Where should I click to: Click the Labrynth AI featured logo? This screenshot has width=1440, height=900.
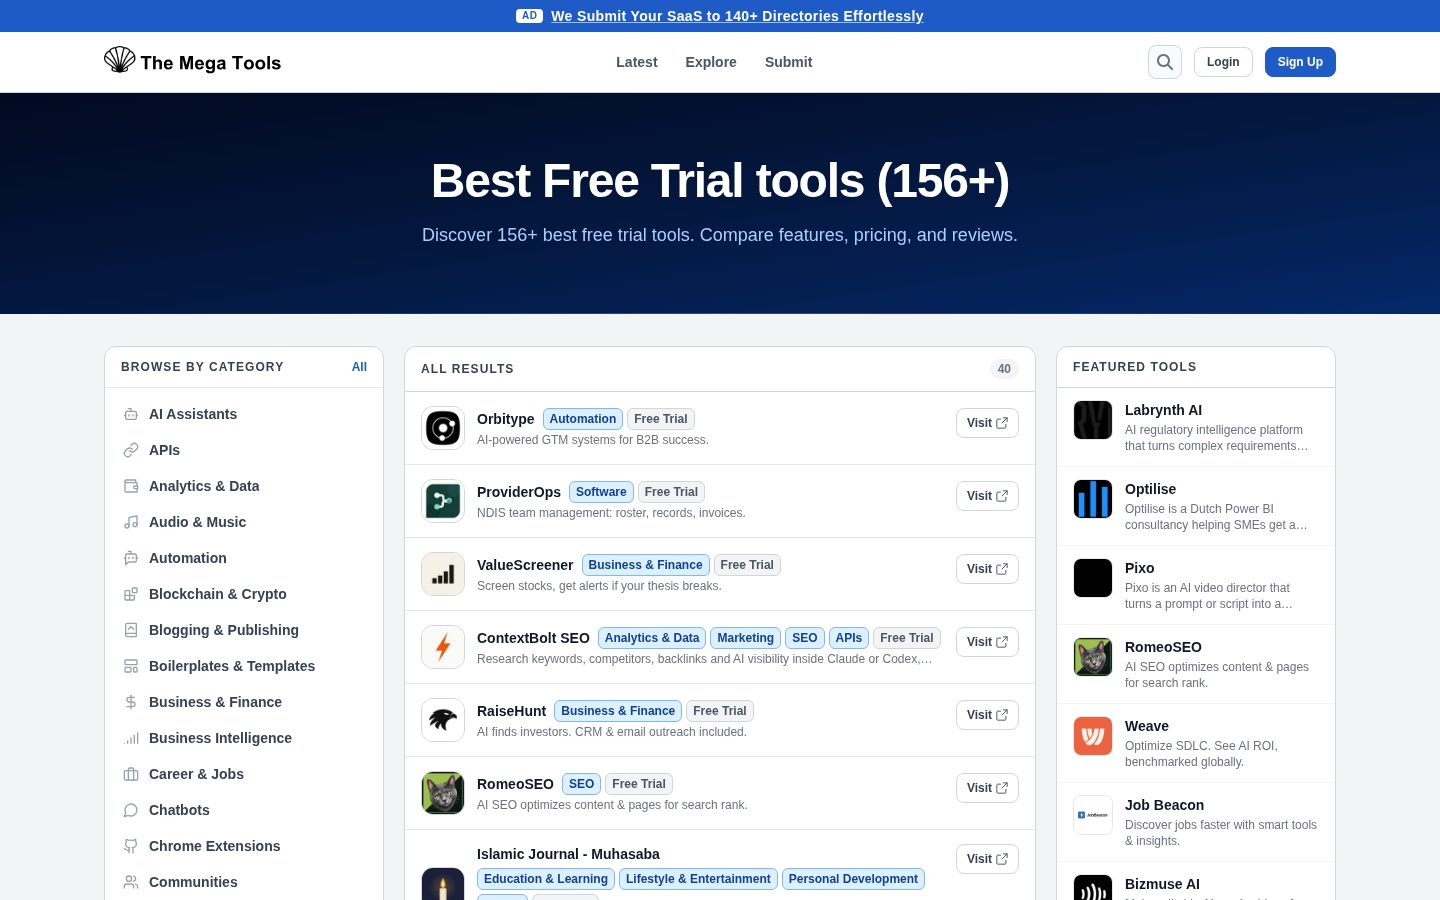click(1093, 420)
